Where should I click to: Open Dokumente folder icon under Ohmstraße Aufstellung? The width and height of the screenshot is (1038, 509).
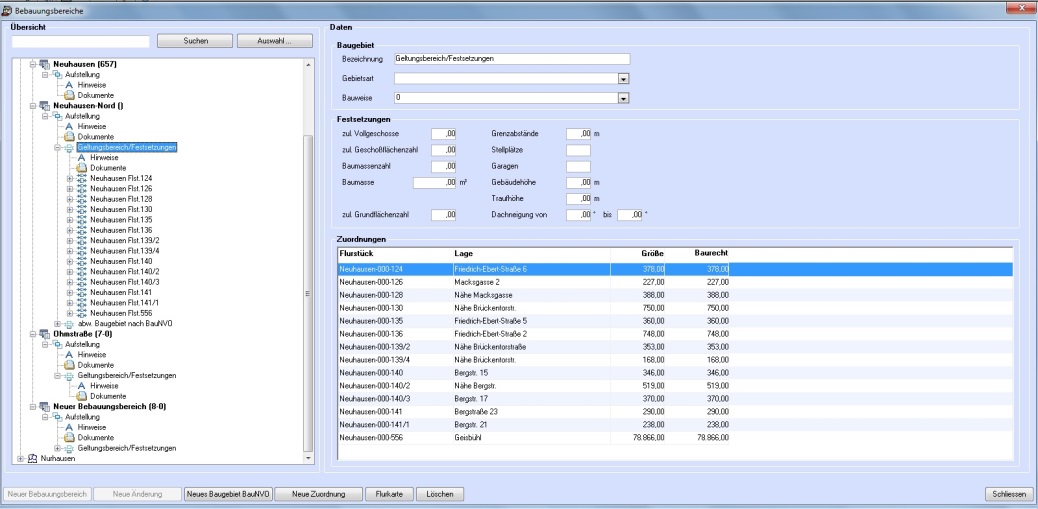[x=70, y=365]
